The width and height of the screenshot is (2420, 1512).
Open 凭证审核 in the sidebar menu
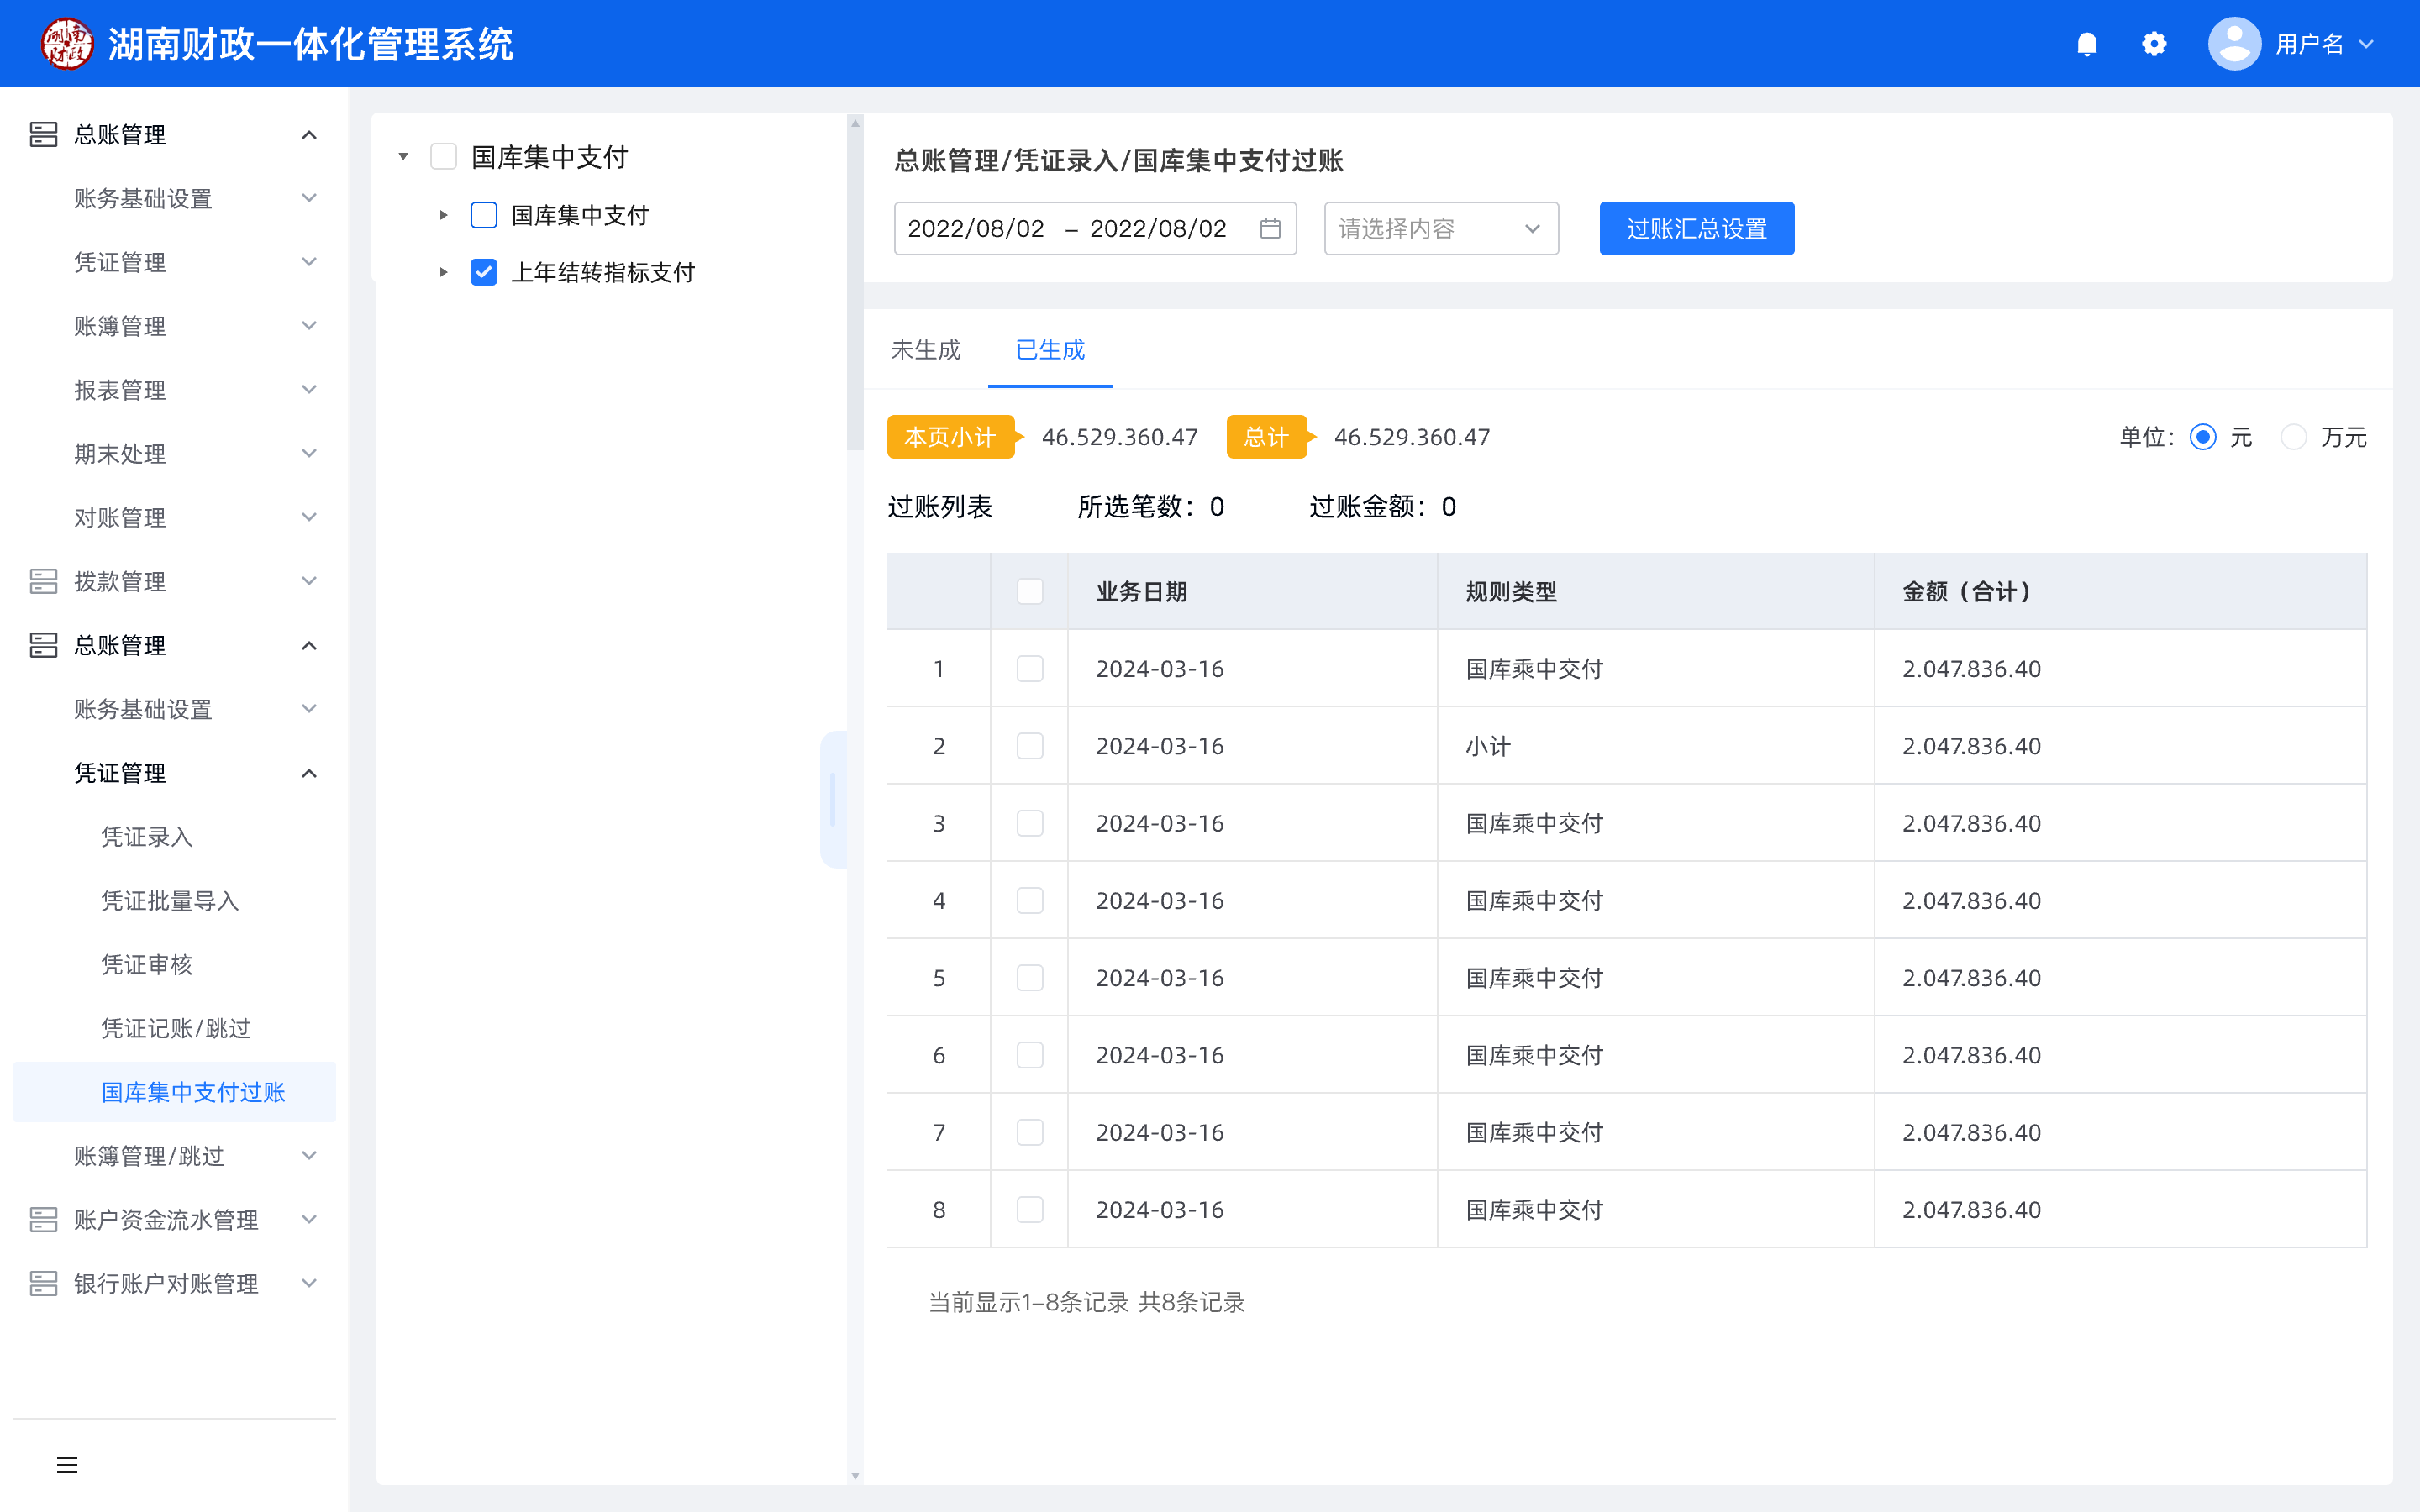(147, 964)
